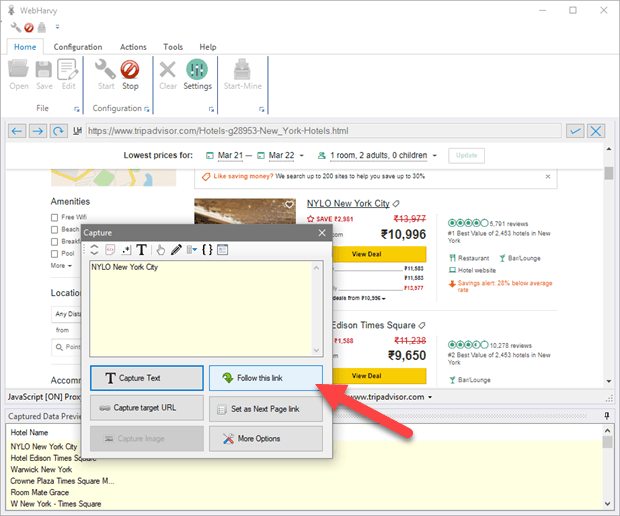620x516 pixels.
Task: Open Settings from the ribbon
Action: coord(197,74)
